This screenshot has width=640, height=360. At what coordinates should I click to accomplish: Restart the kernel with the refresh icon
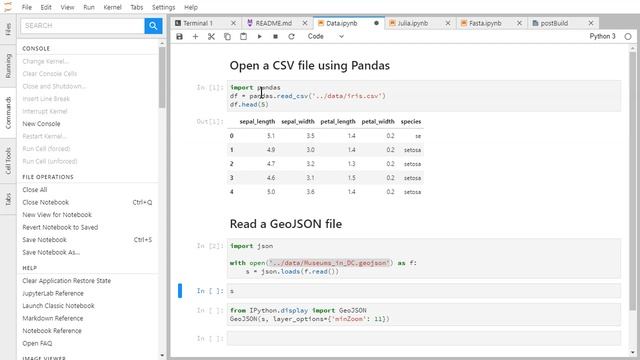point(291,37)
